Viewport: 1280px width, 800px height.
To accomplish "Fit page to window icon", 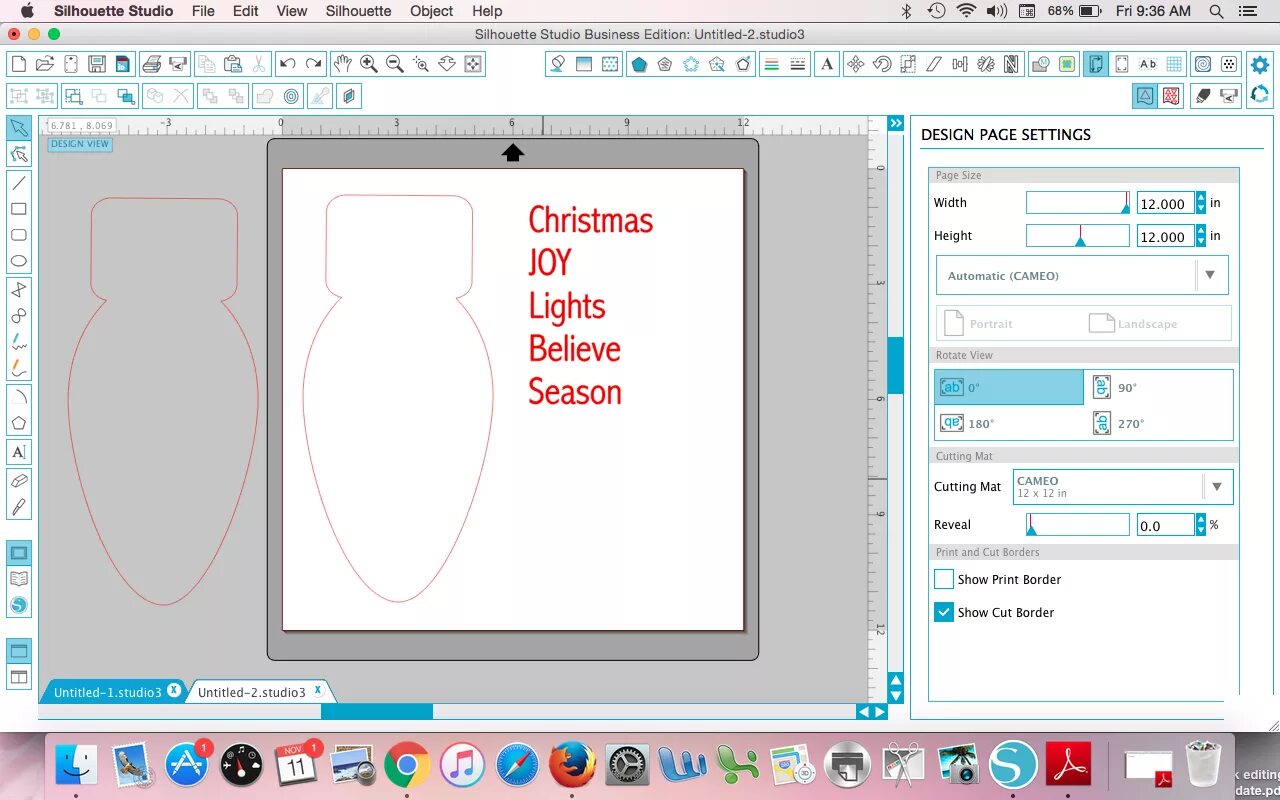I will tap(473, 64).
